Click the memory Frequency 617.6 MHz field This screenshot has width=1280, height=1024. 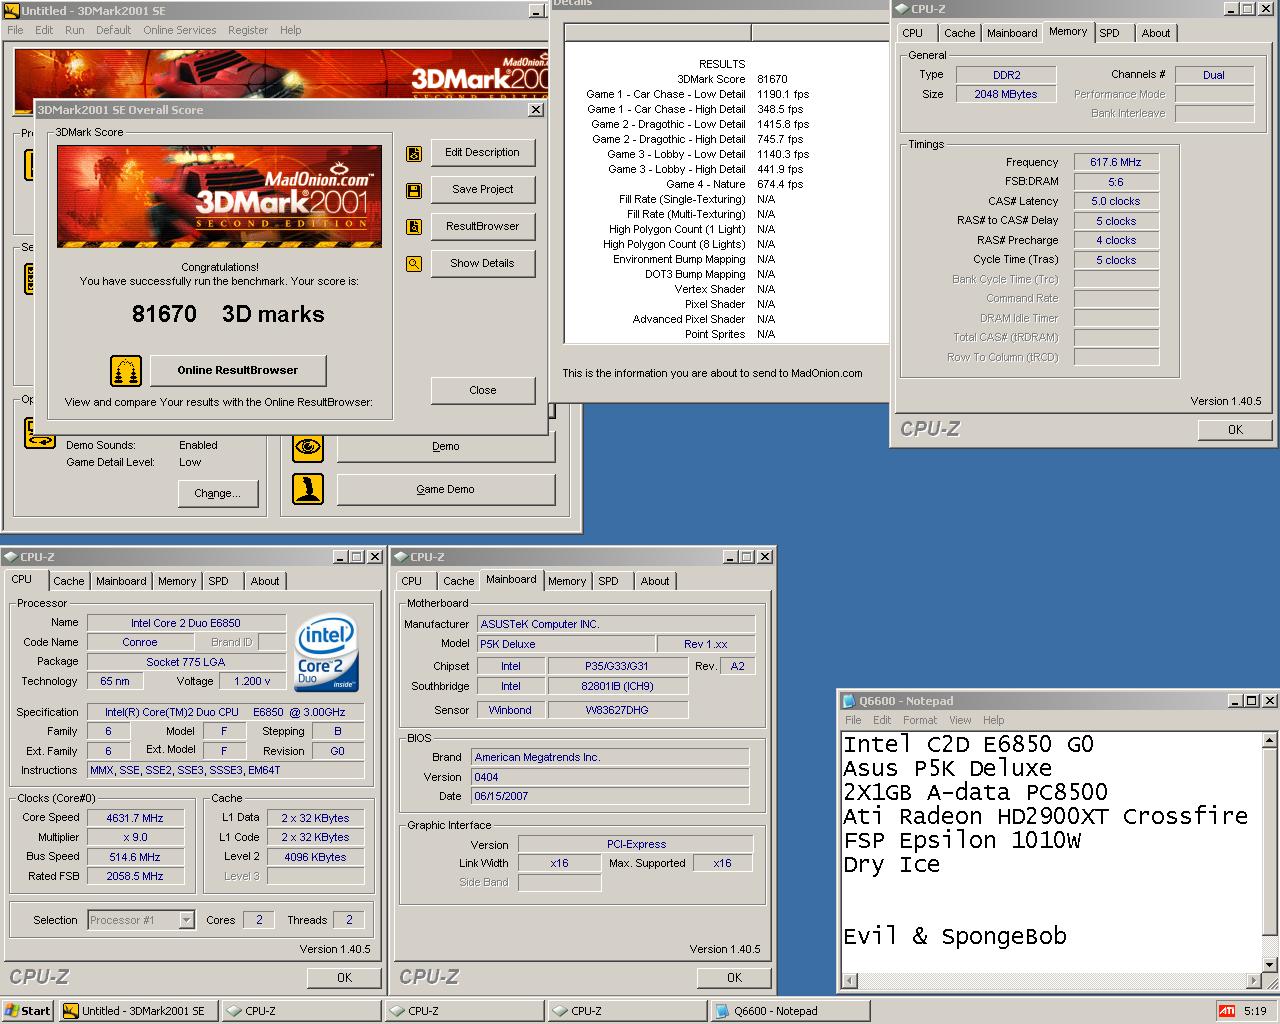1116,162
